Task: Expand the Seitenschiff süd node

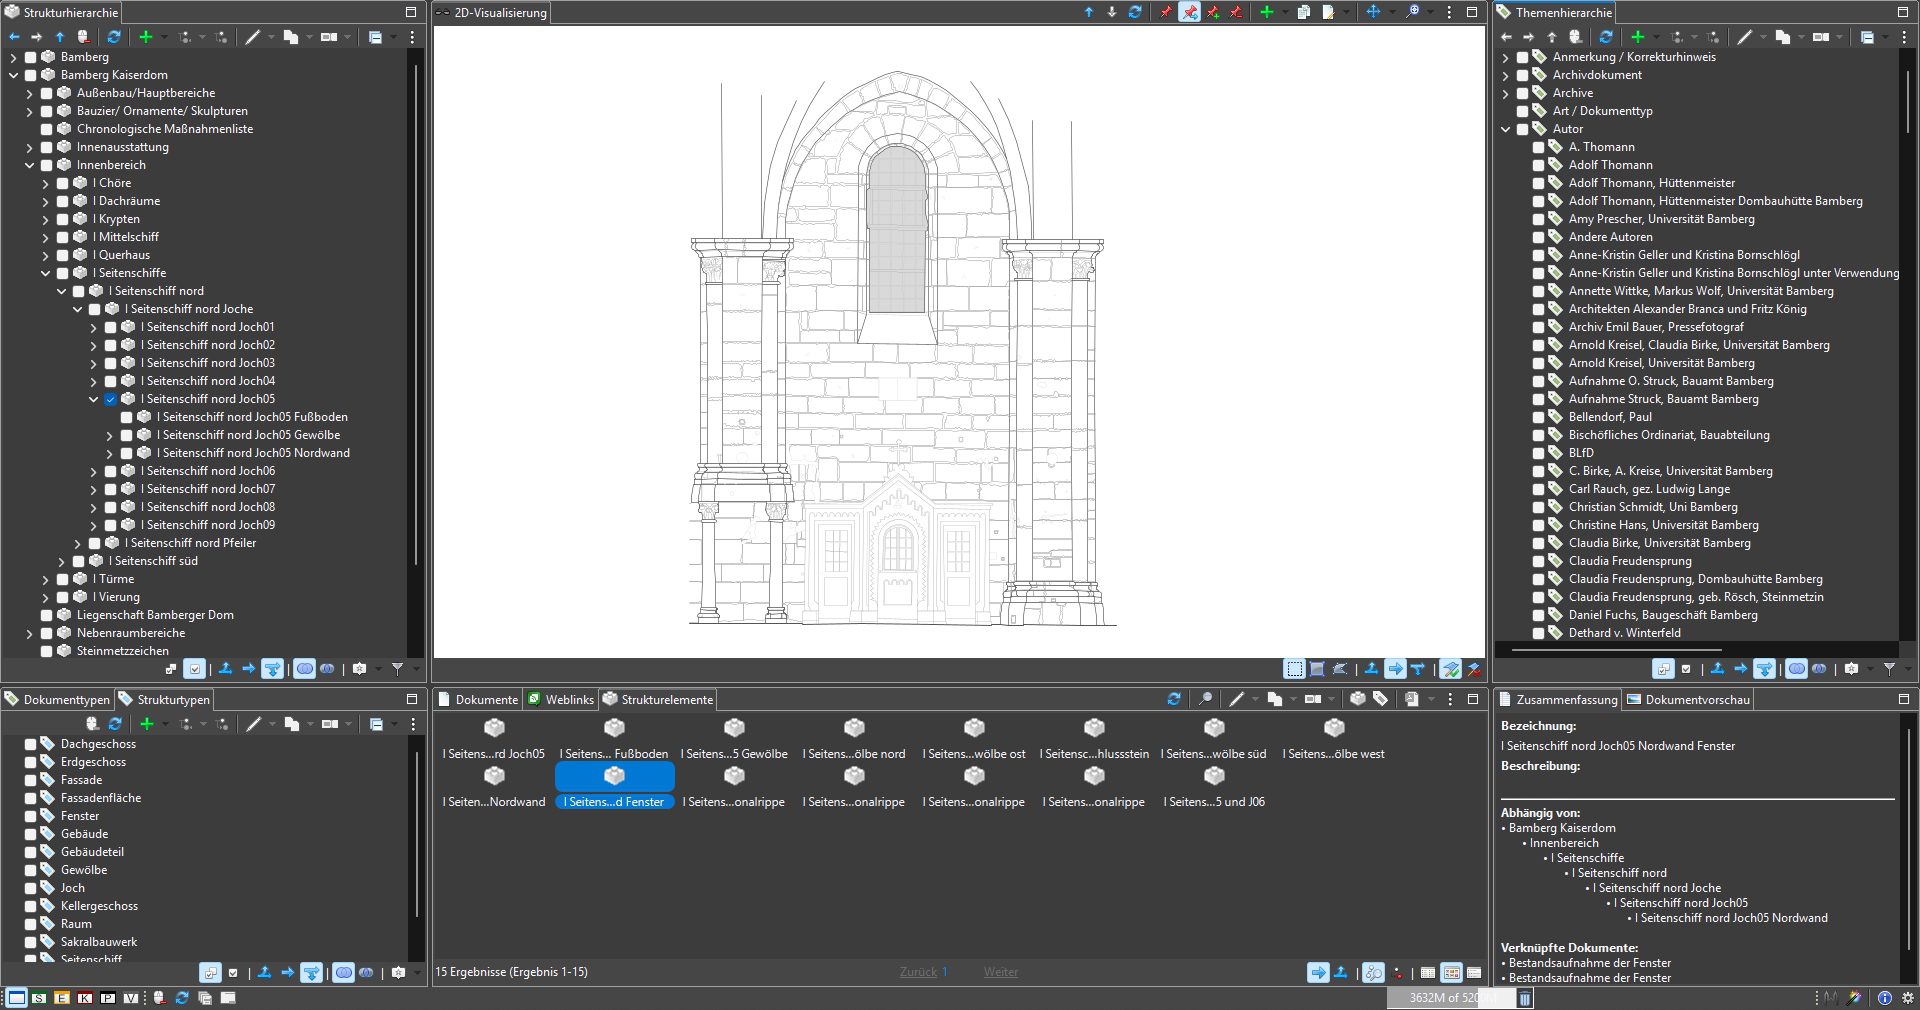Action: pos(62,561)
